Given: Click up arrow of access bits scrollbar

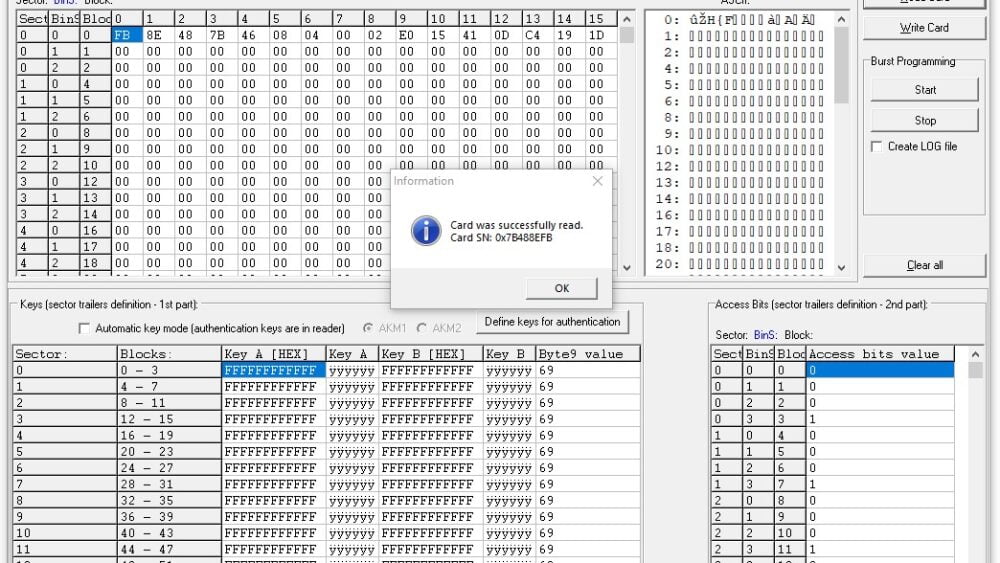Looking at the screenshot, I should click(975, 355).
